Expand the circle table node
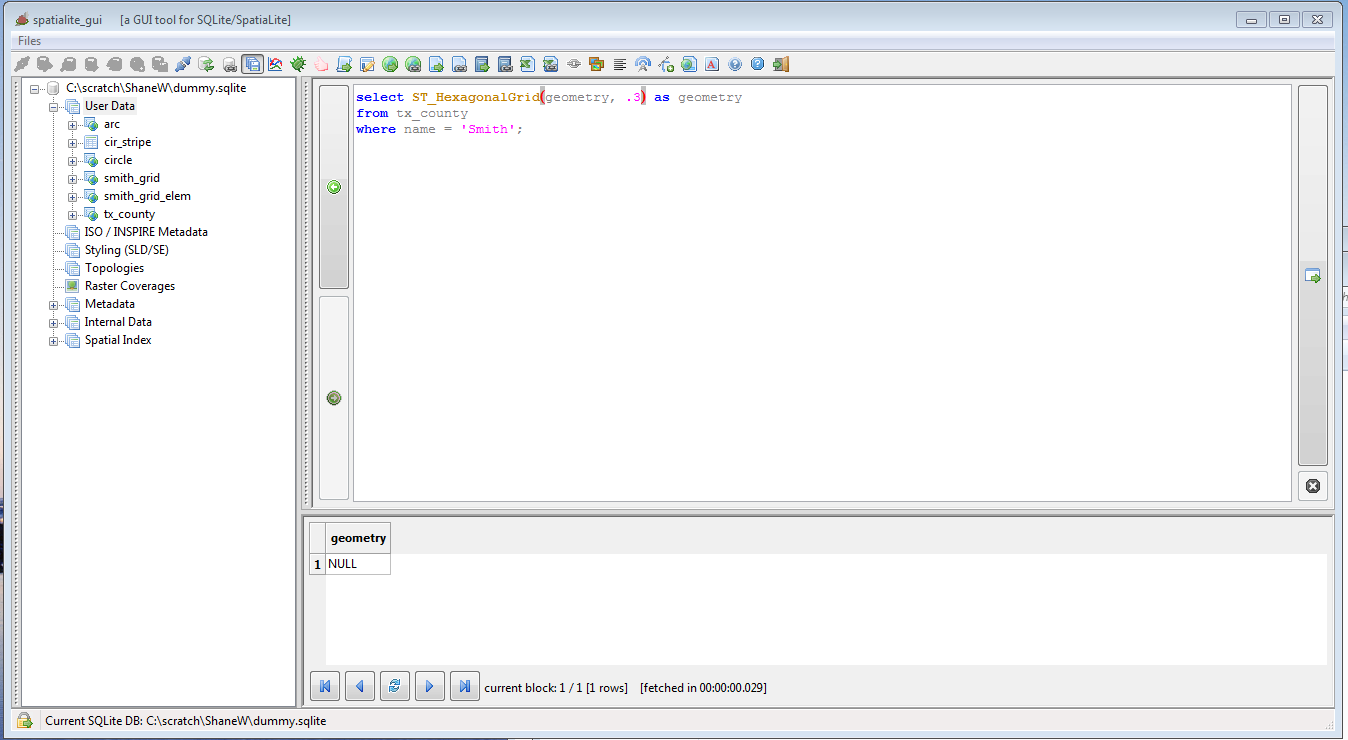This screenshot has height=740, width=1348. point(73,160)
